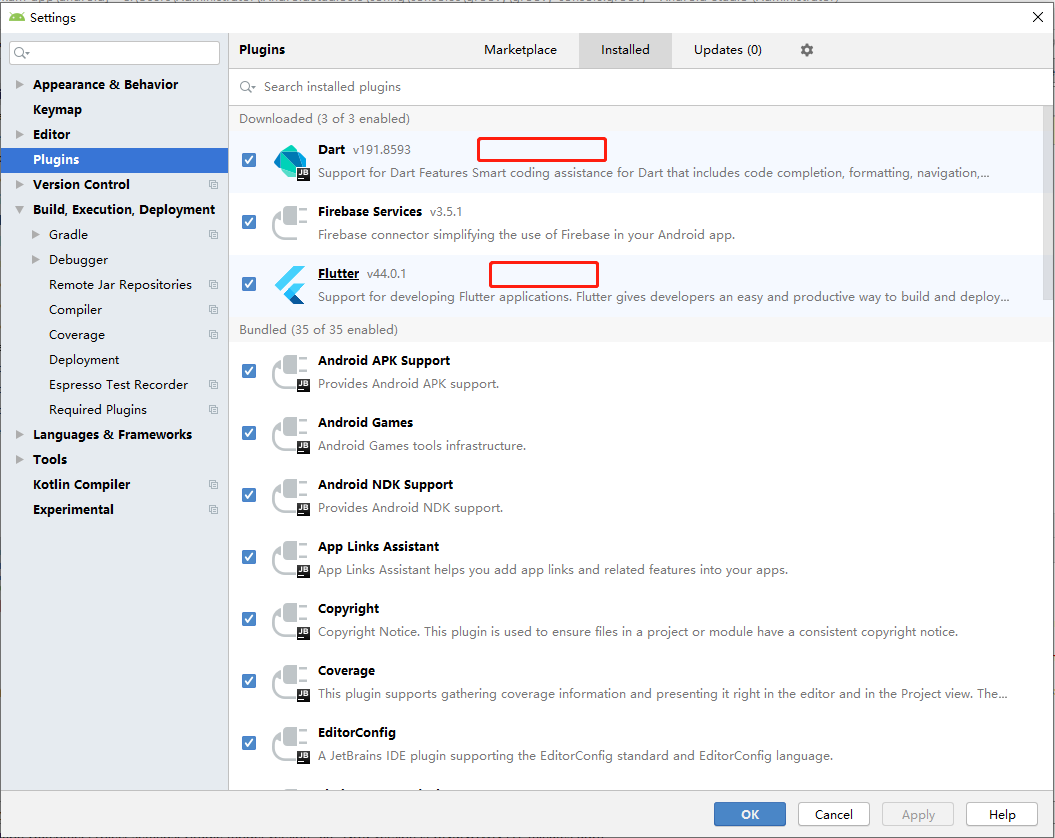Click the Search installed plugins field
This screenshot has width=1055, height=838.
point(639,87)
